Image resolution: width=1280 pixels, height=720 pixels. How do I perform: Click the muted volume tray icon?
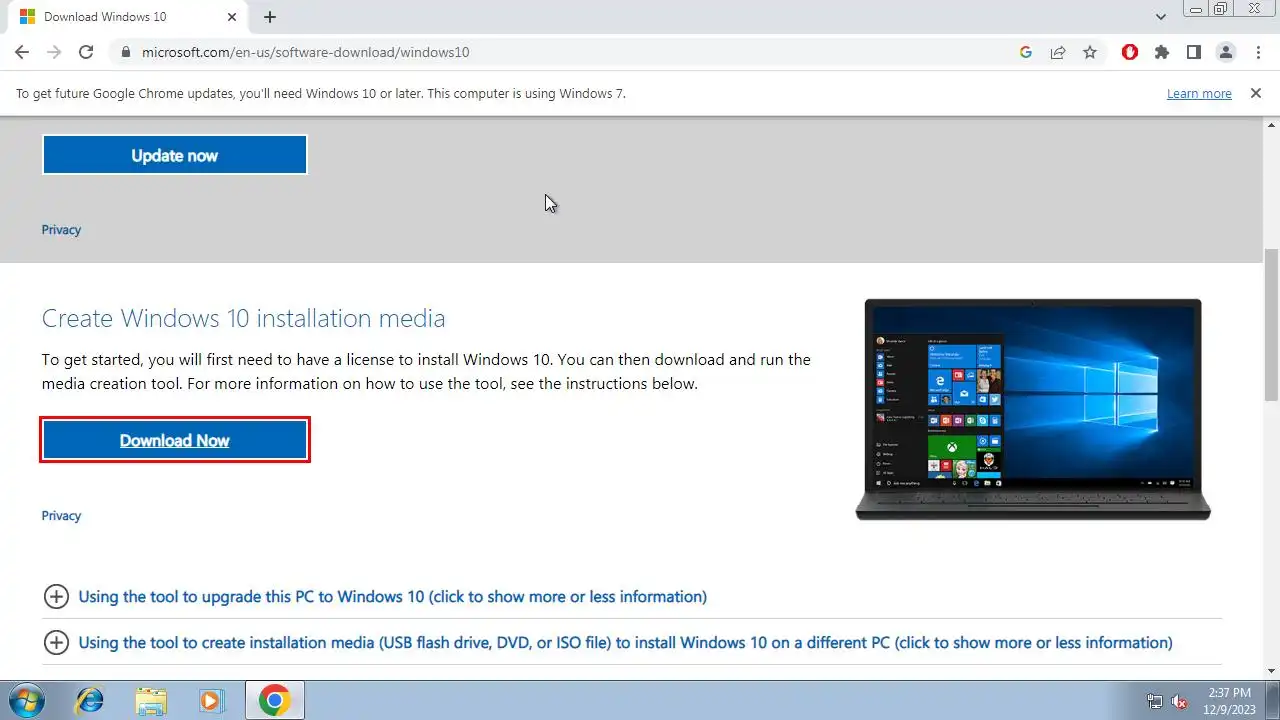pos(1180,701)
